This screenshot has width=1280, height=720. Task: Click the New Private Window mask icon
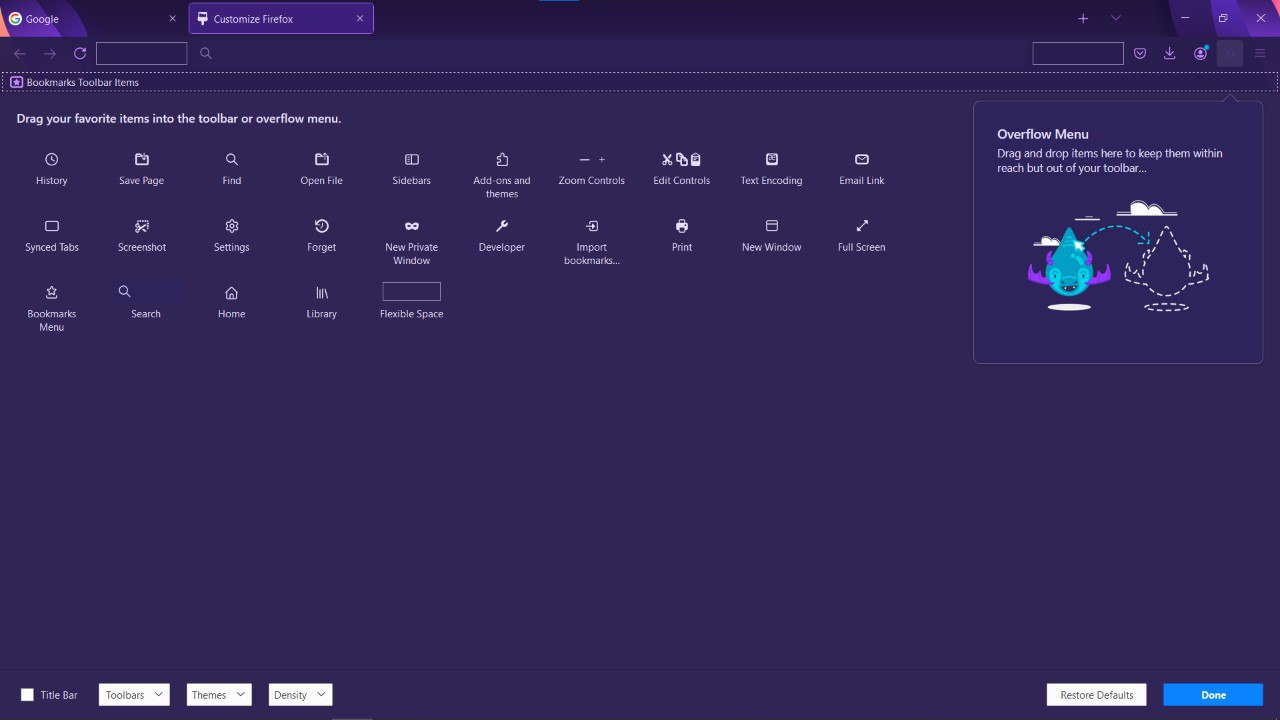click(412, 226)
